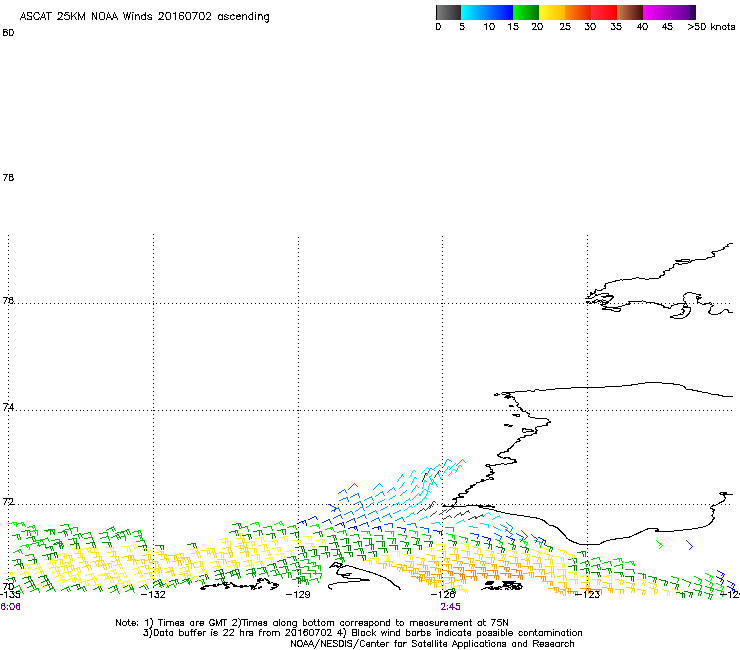Click the -123 longitude axis label

pos(588,594)
